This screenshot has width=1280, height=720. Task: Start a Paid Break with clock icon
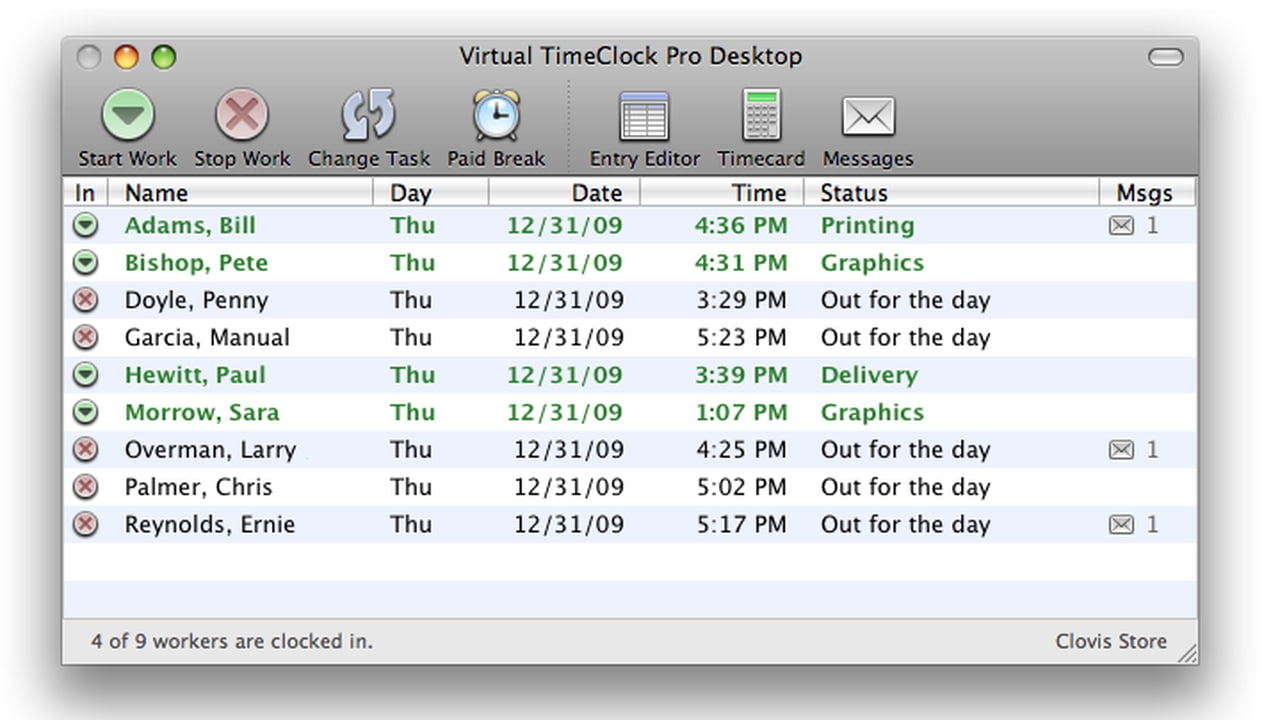[496, 115]
